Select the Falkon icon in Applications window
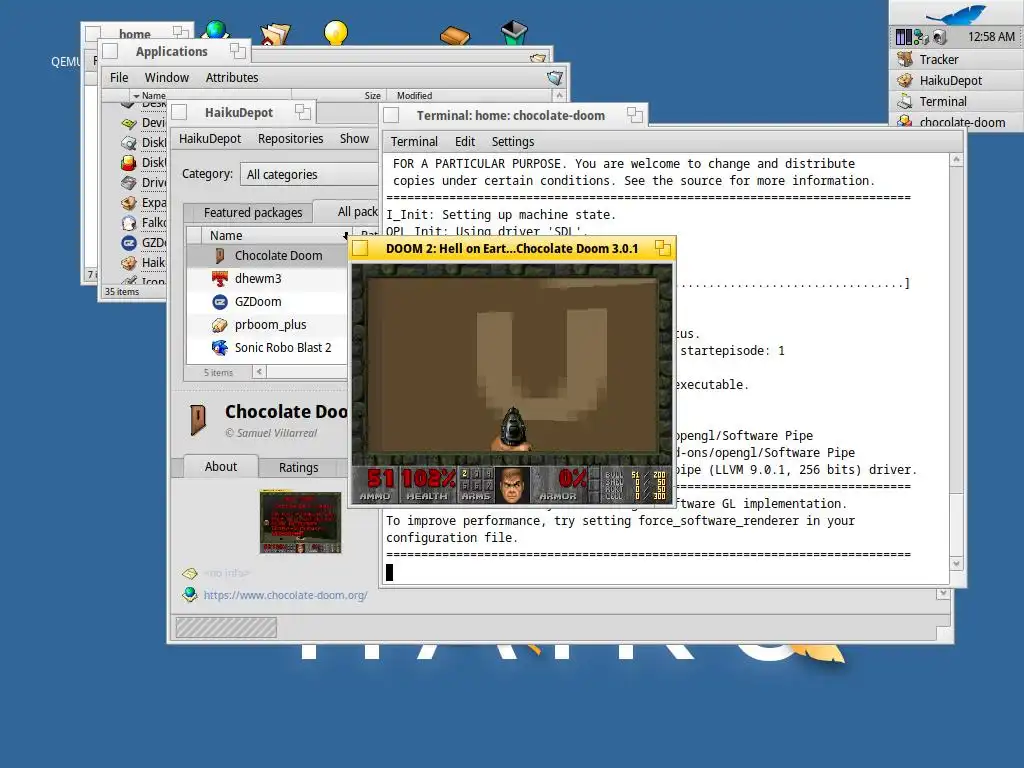This screenshot has height=768, width=1024. (x=129, y=223)
